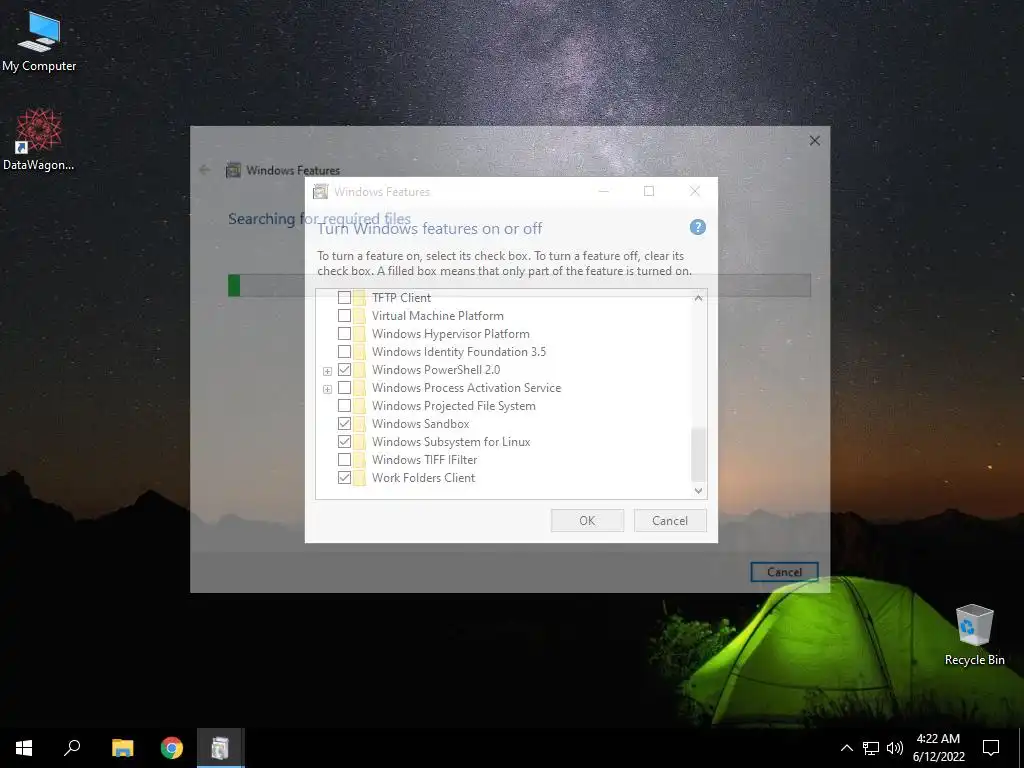
Task: Close the searching progress window
Action: pyautogui.click(x=814, y=140)
